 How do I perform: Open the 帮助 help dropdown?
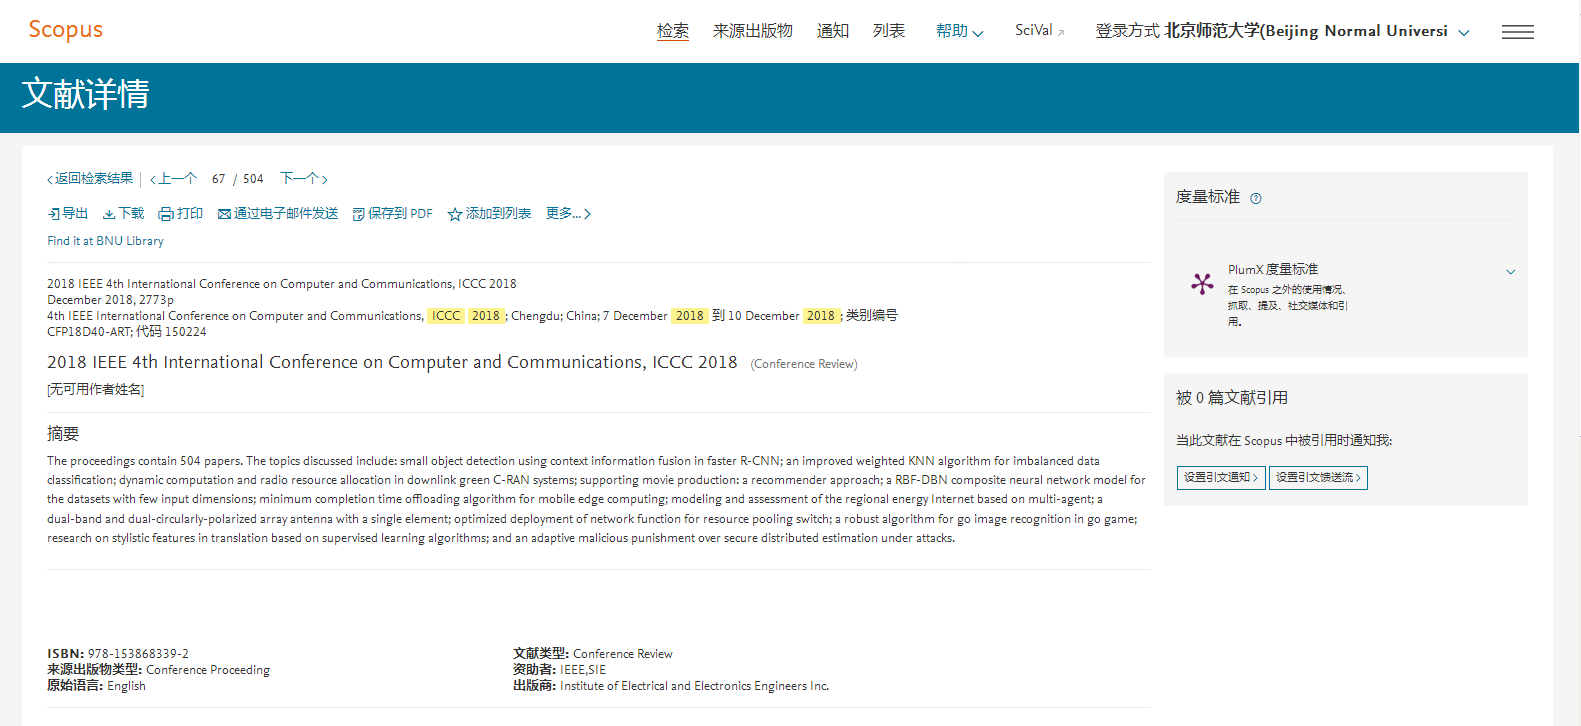pos(959,31)
